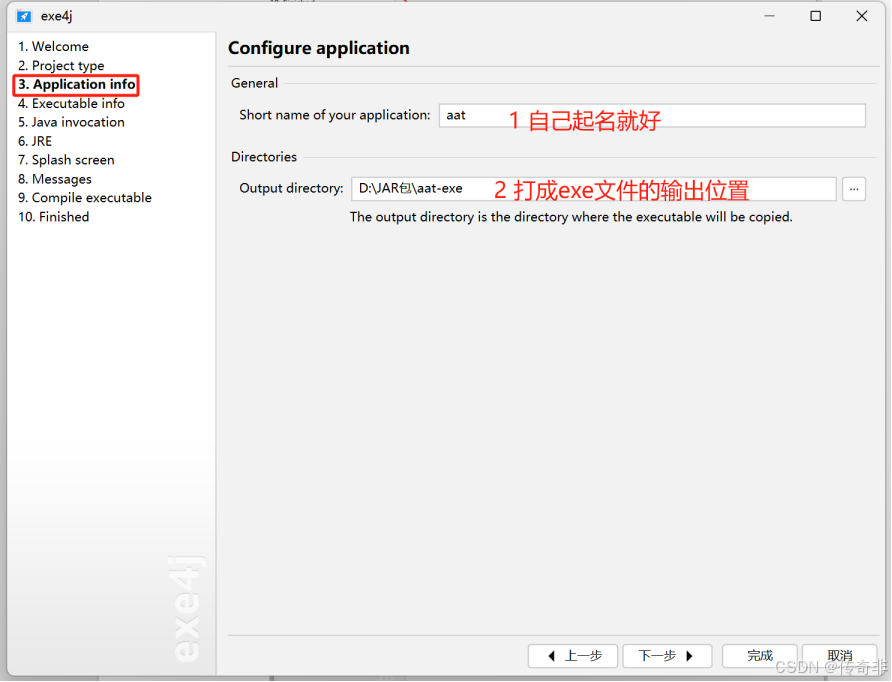Open the output directory browse button
This screenshot has width=892, height=682.
(x=856, y=188)
